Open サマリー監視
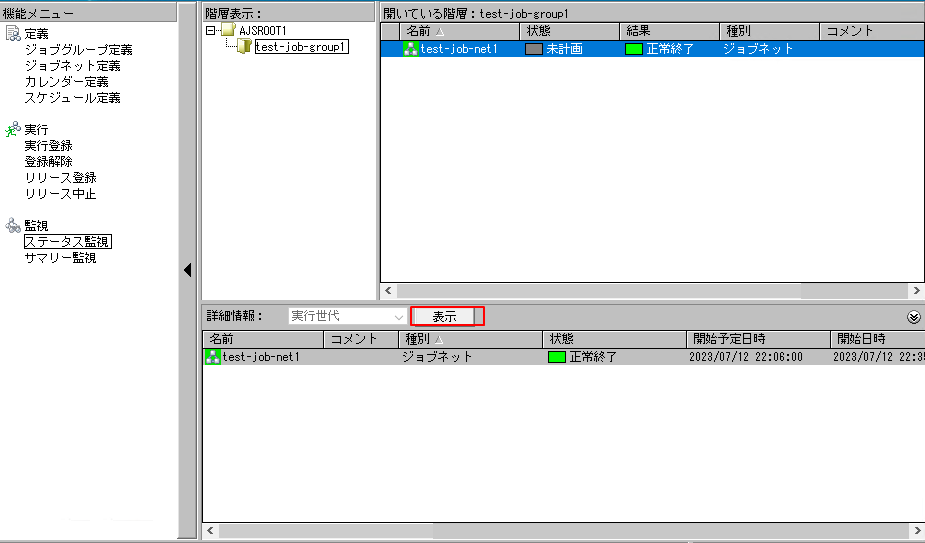Viewport: 925px width, 543px height. (x=60, y=257)
